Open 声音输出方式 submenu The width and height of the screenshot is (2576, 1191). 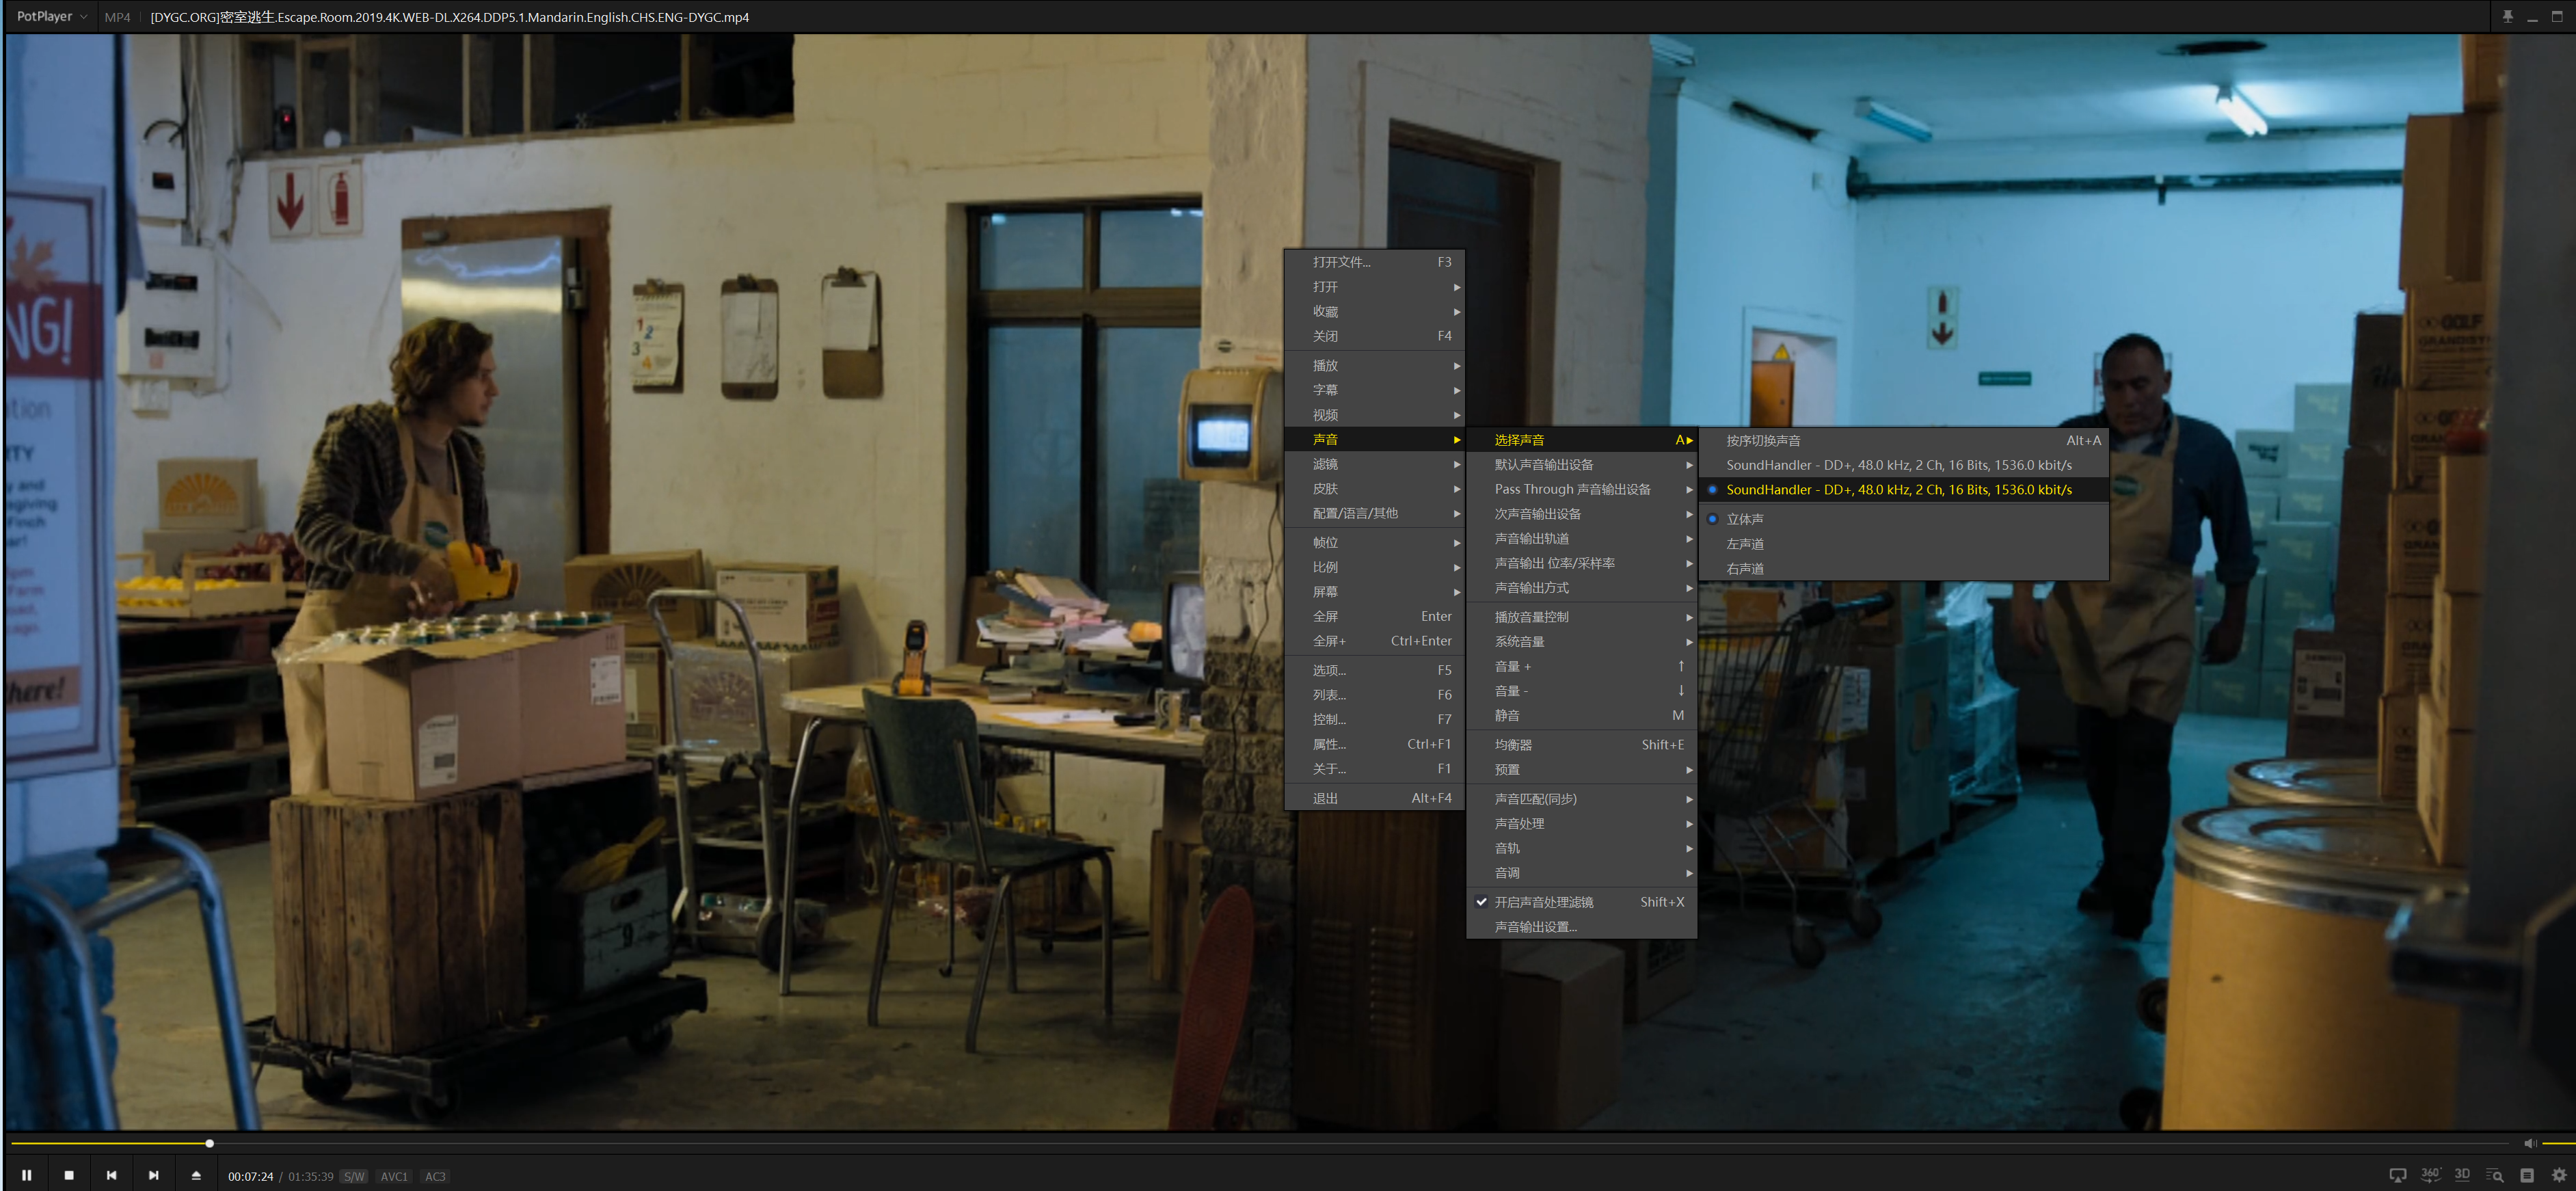[x=1582, y=588]
